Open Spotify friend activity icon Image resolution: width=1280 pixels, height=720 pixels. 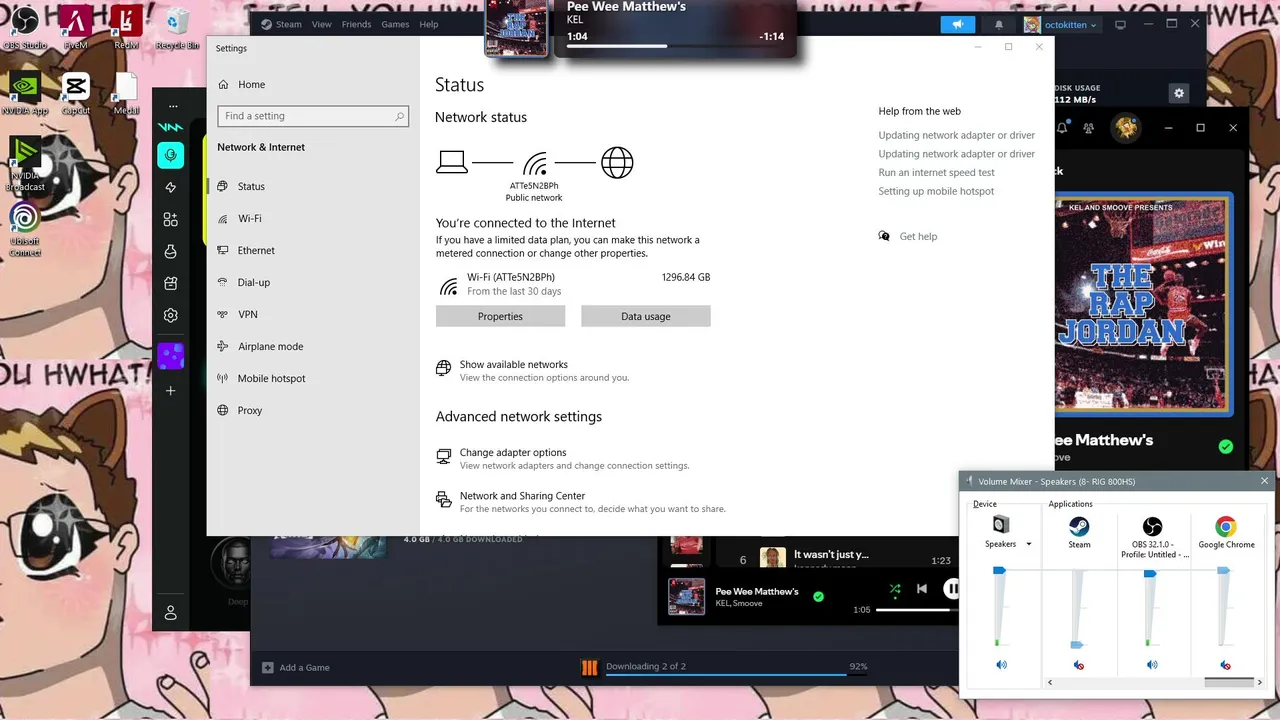(1089, 127)
